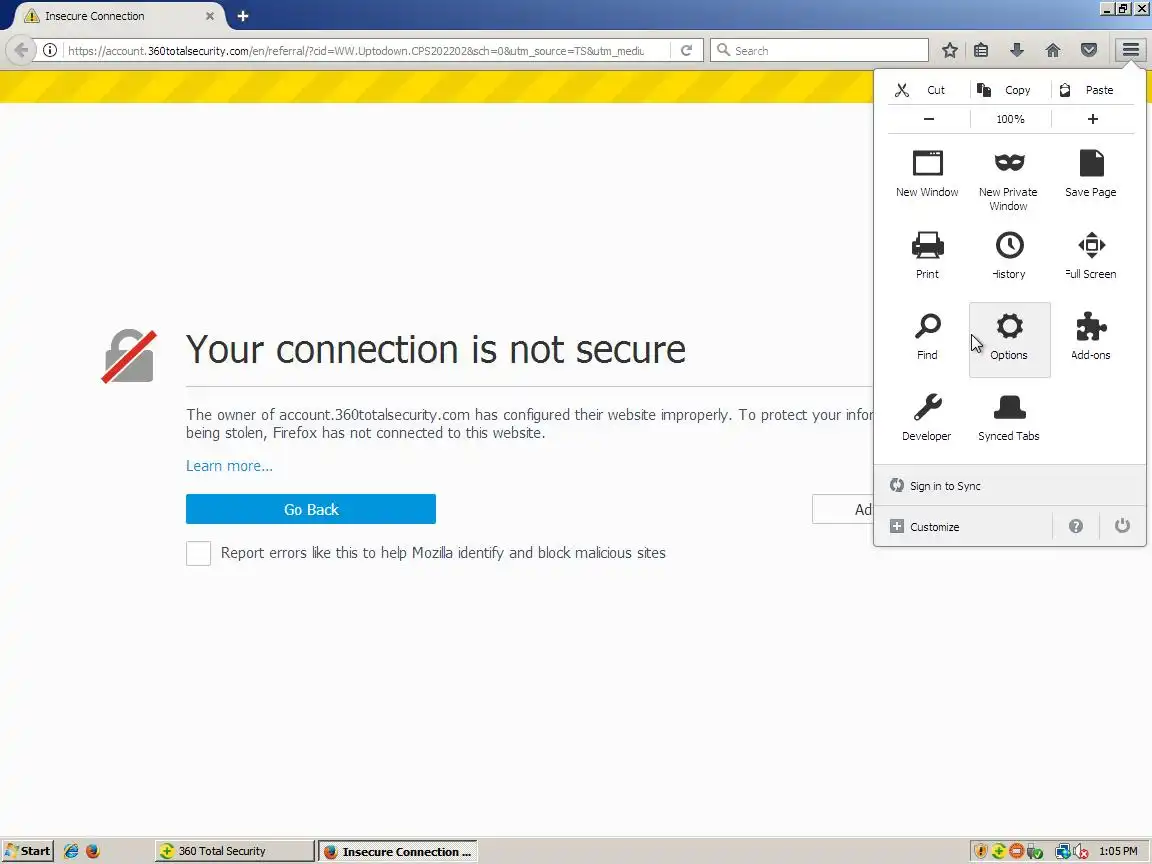Open the Windows Start menu

coord(27,851)
